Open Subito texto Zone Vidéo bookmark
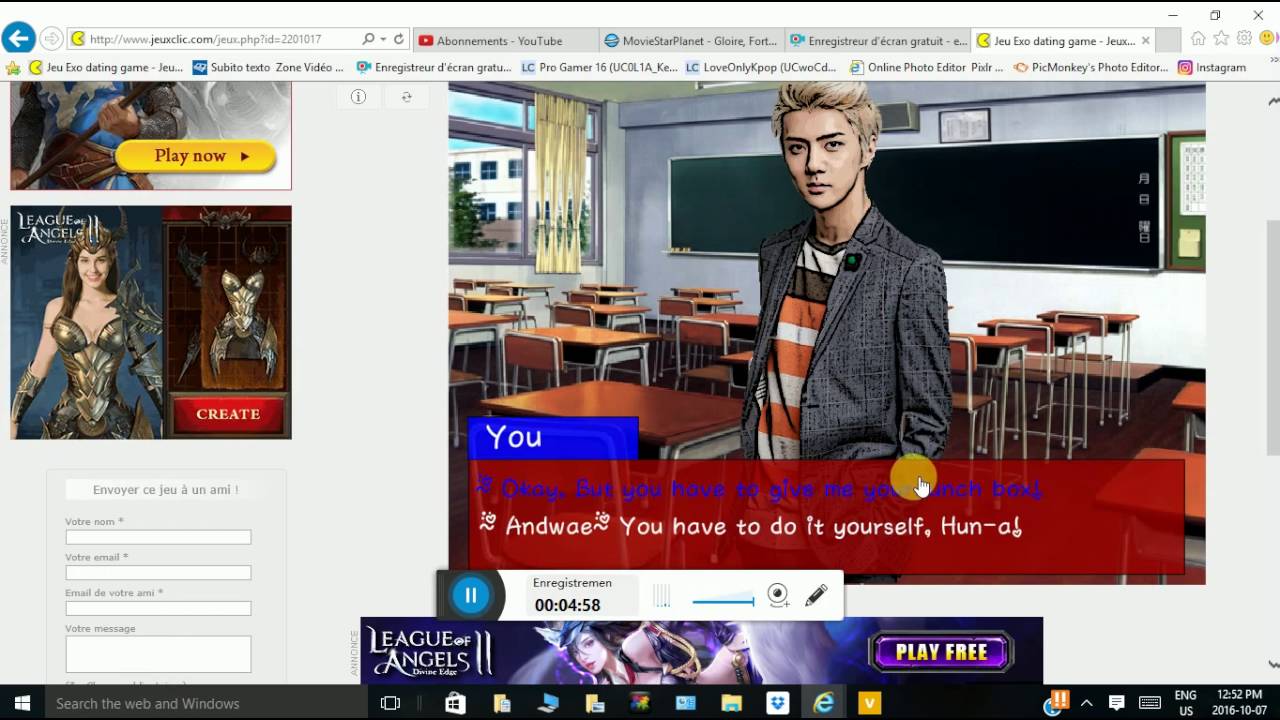Screen dimensions: 1280x720 click(268, 68)
